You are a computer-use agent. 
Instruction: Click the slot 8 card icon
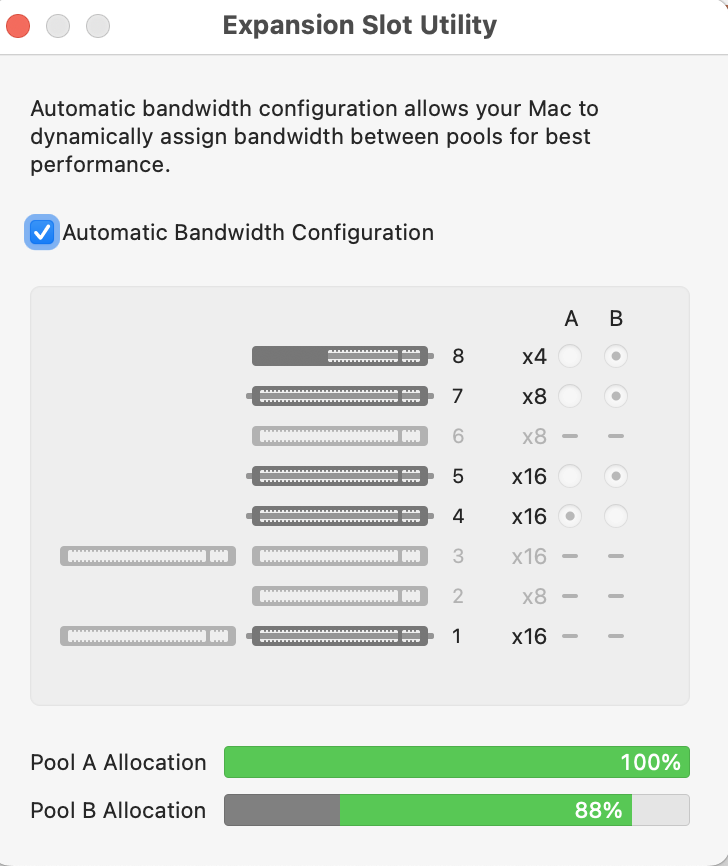340,355
